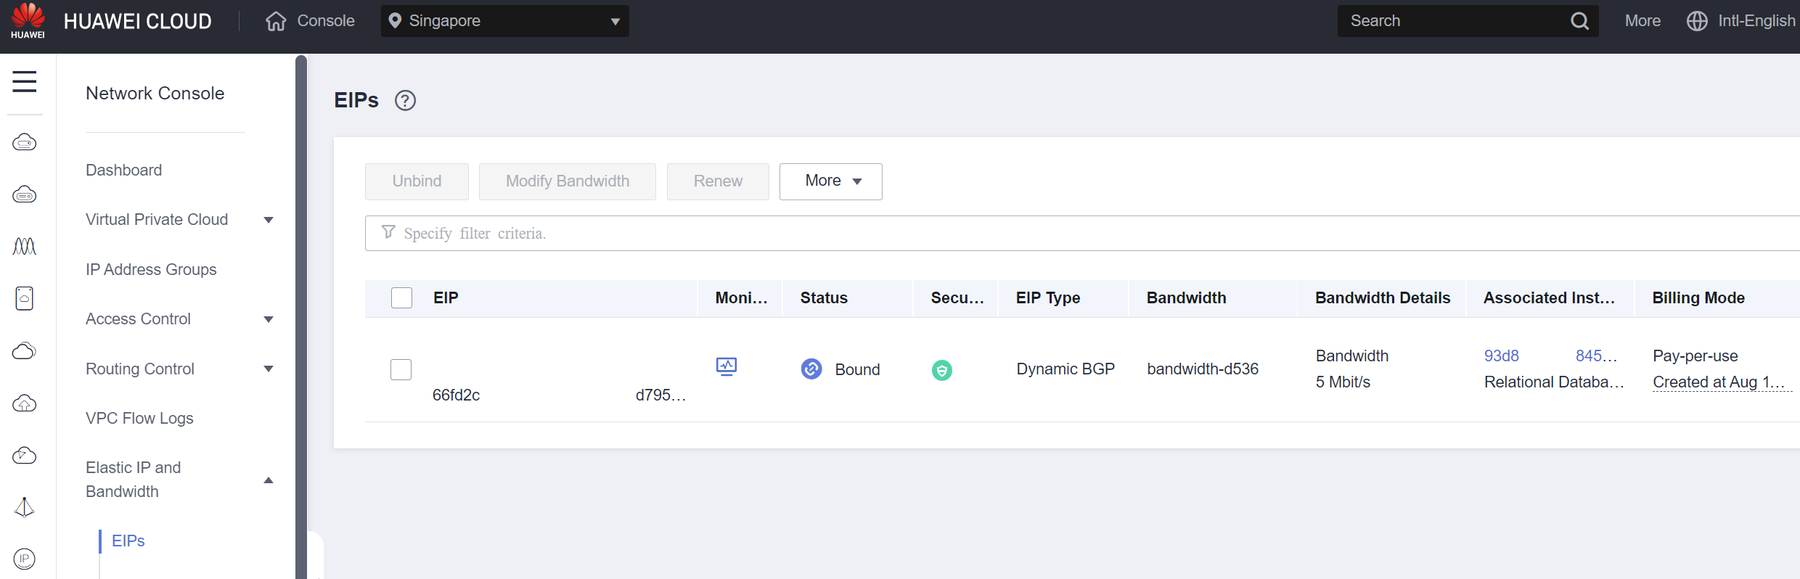The width and height of the screenshot is (1800, 579).
Task: Click the sidebar vertical scrollbar
Action: point(301,316)
